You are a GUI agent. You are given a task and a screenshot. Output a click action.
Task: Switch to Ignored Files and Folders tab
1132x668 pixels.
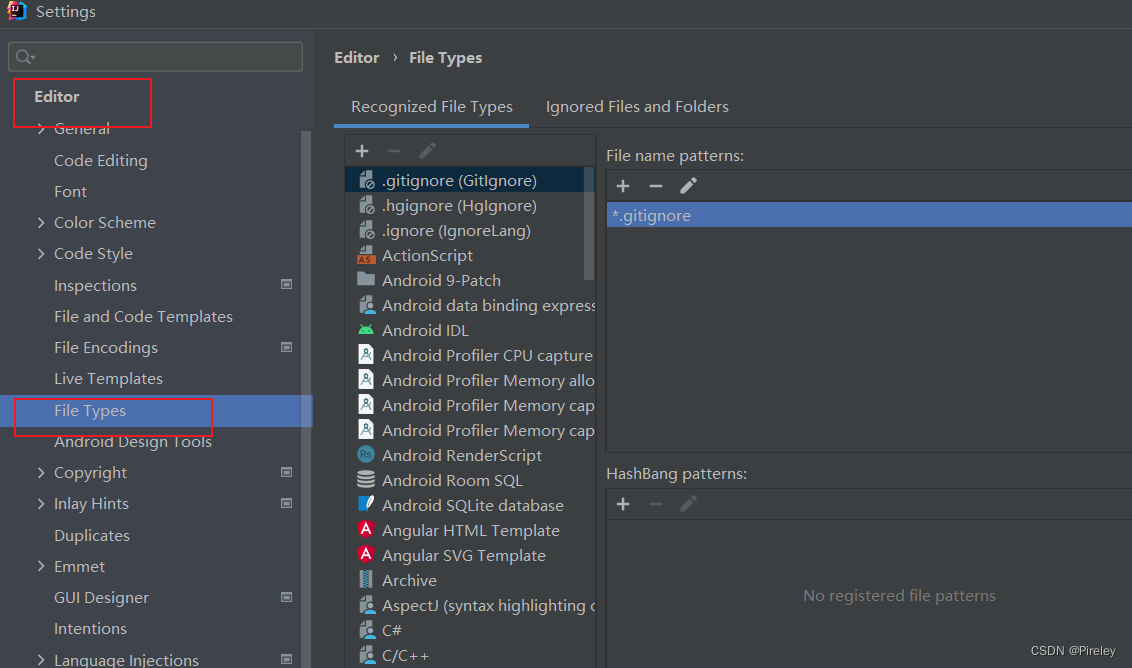point(637,107)
